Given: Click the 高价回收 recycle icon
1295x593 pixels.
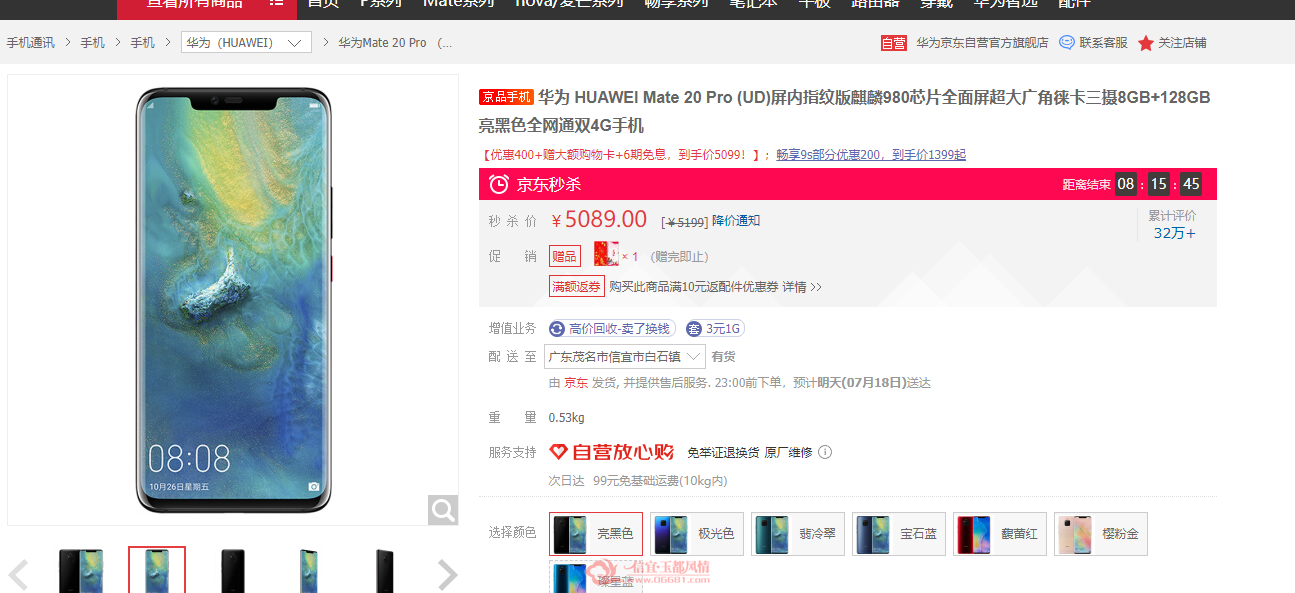Looking at the screenshot, I should click(x=557, y=328).
